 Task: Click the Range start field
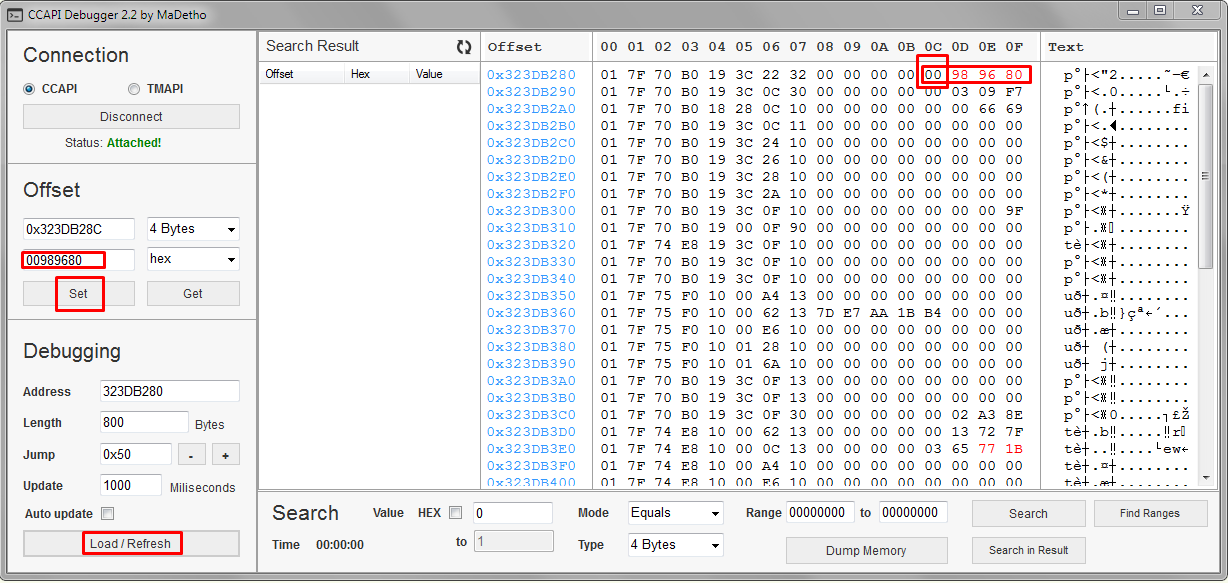[820, 512]
